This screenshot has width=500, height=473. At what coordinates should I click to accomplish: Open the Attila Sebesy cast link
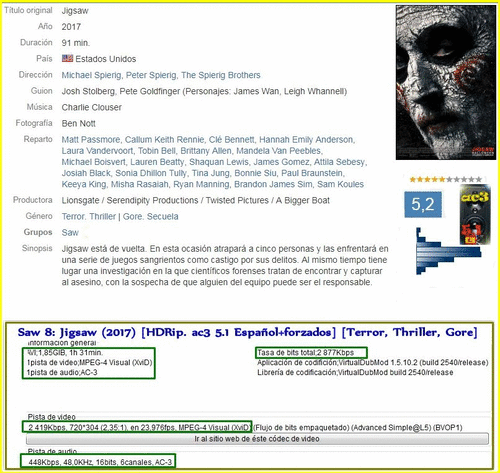coord(339,162)
